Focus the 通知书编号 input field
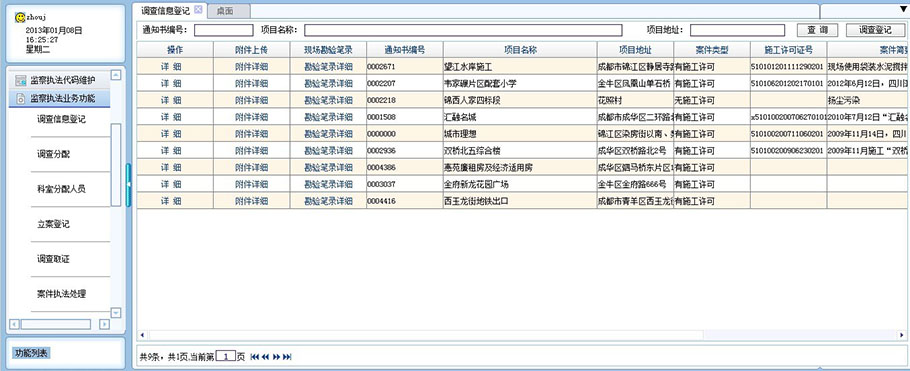The image size is (910, 371). [223, 30]
